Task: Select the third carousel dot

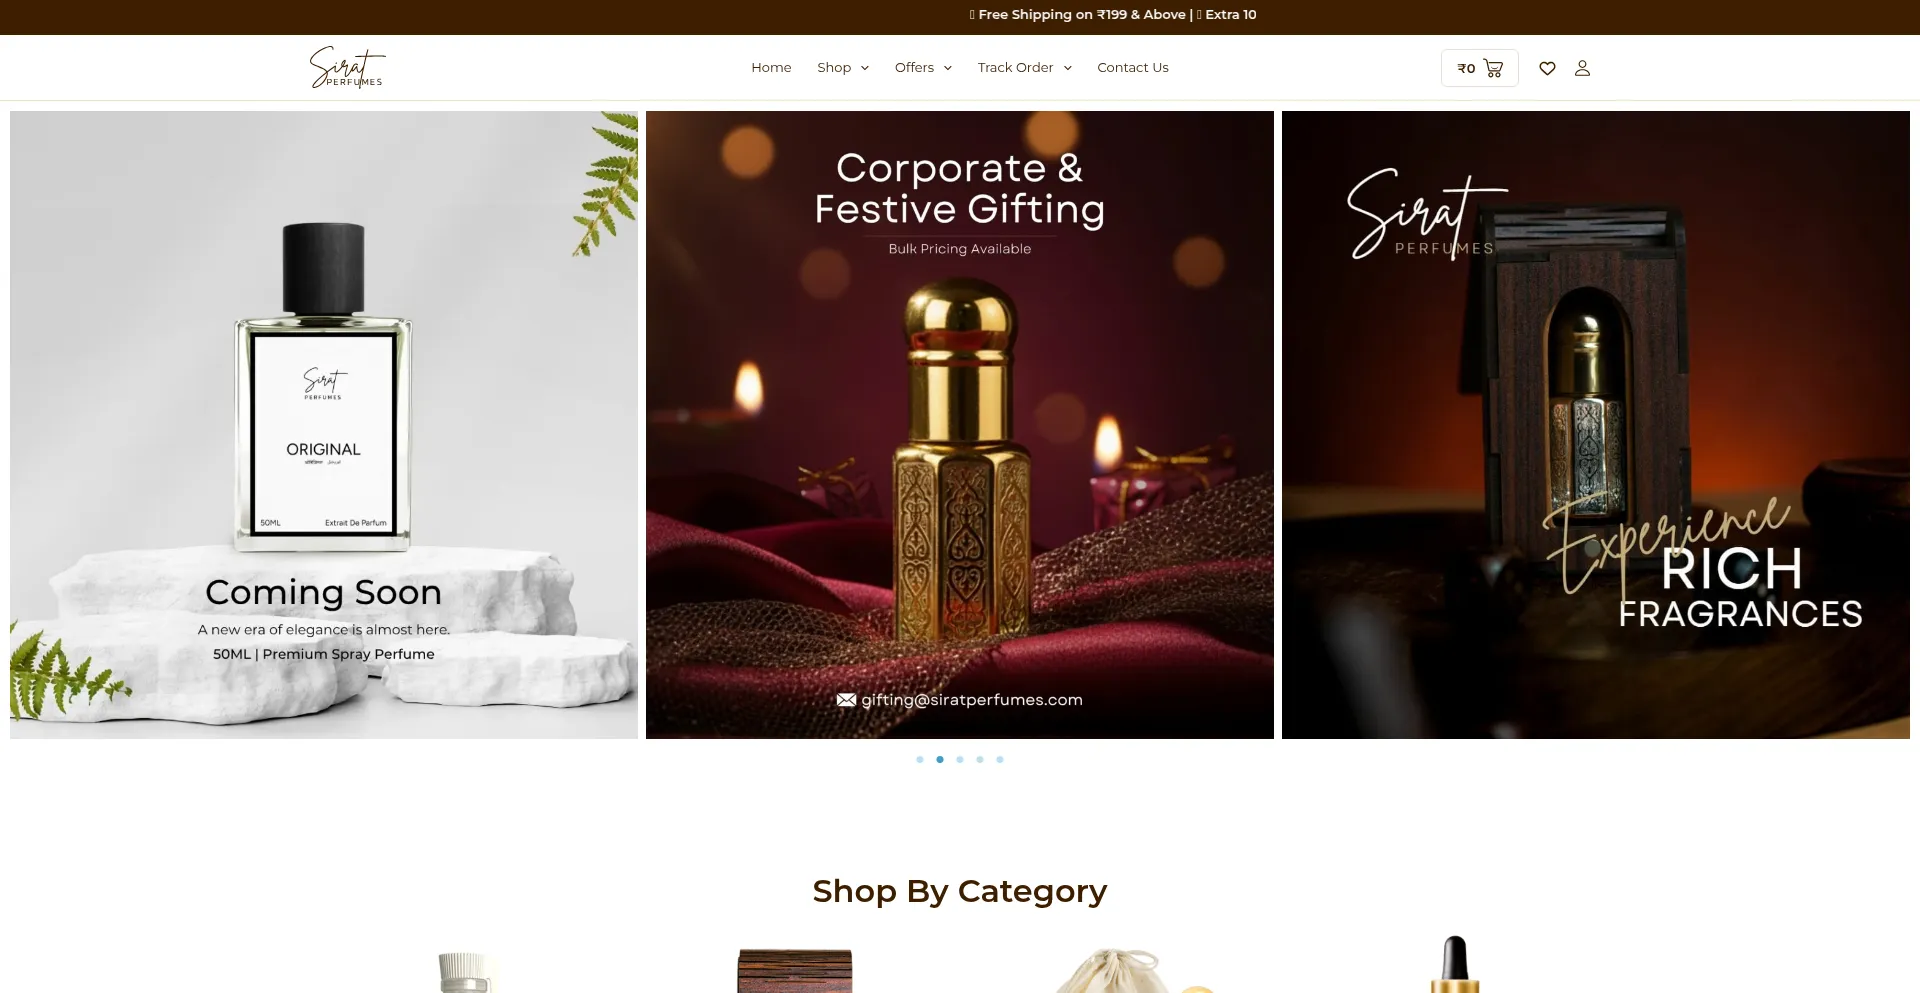Action: 960,760
